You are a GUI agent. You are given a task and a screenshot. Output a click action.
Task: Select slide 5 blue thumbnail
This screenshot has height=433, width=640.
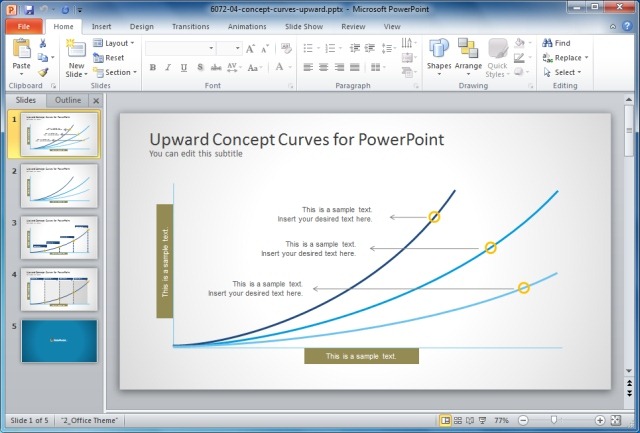pyautogui.click(x=59, y=341)
